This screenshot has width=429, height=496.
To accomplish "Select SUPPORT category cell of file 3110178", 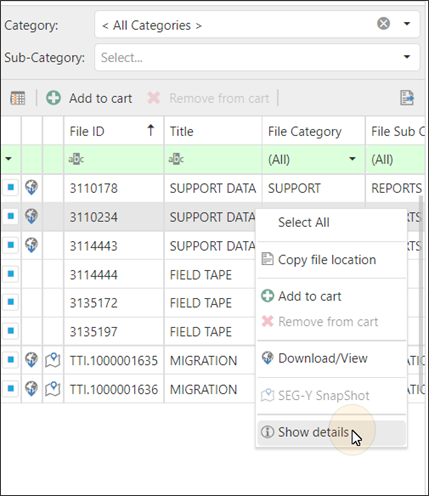I will (313, 188).
